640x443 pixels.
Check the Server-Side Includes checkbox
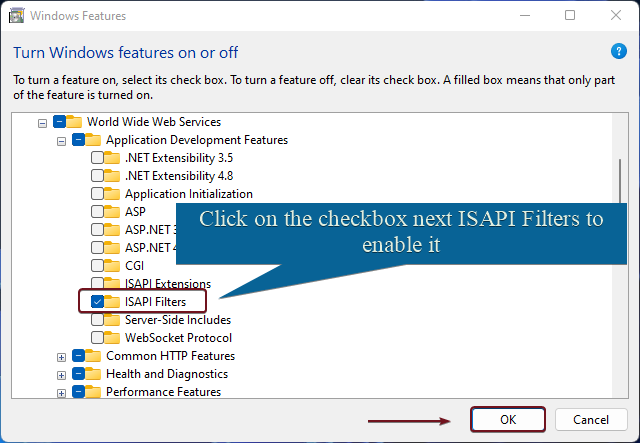[97, 319]
